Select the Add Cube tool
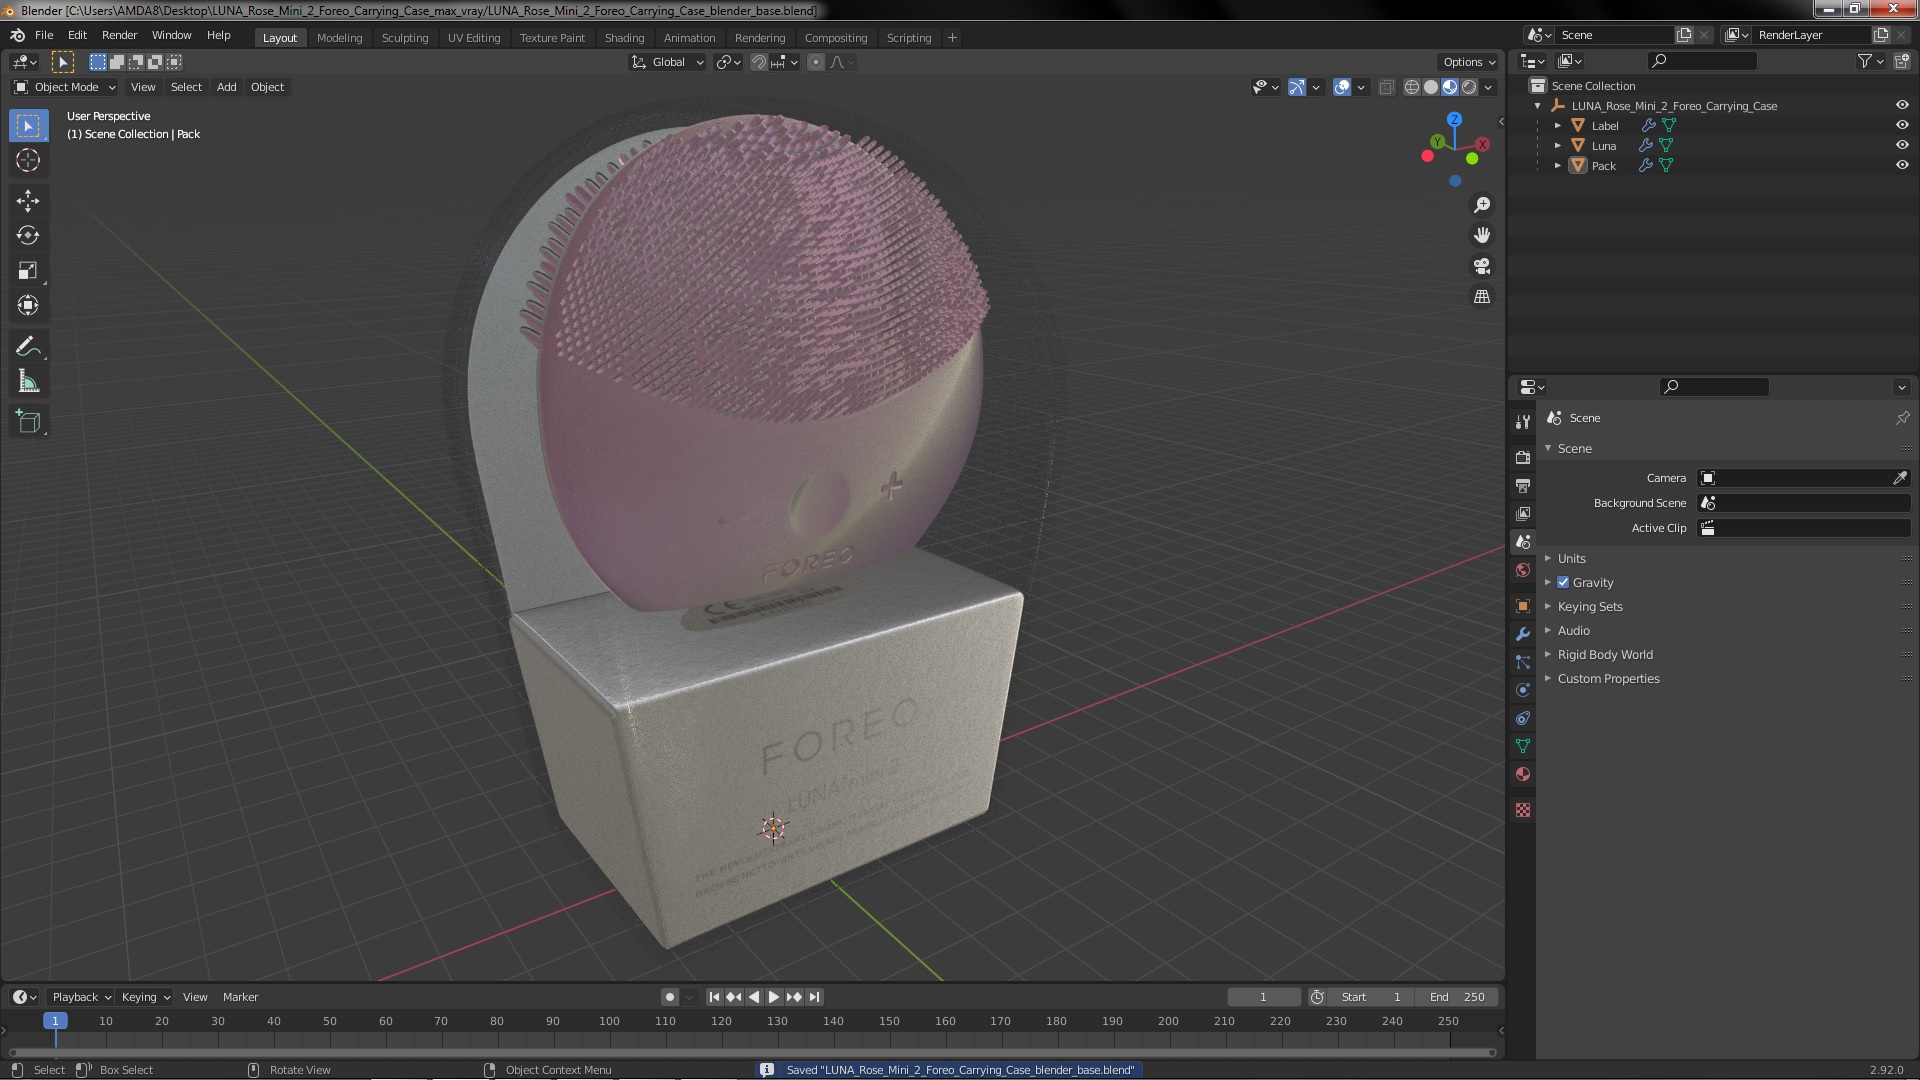This screenshot has width=1920, height=1080. [x=28, y=422]
